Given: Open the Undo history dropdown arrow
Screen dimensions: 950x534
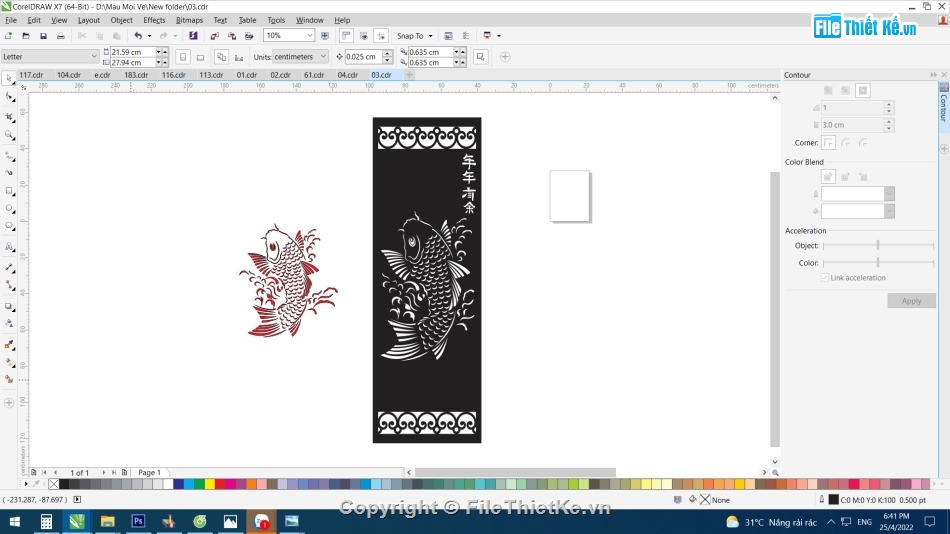Looking at the screenshot, I should (x=150, y=36).
